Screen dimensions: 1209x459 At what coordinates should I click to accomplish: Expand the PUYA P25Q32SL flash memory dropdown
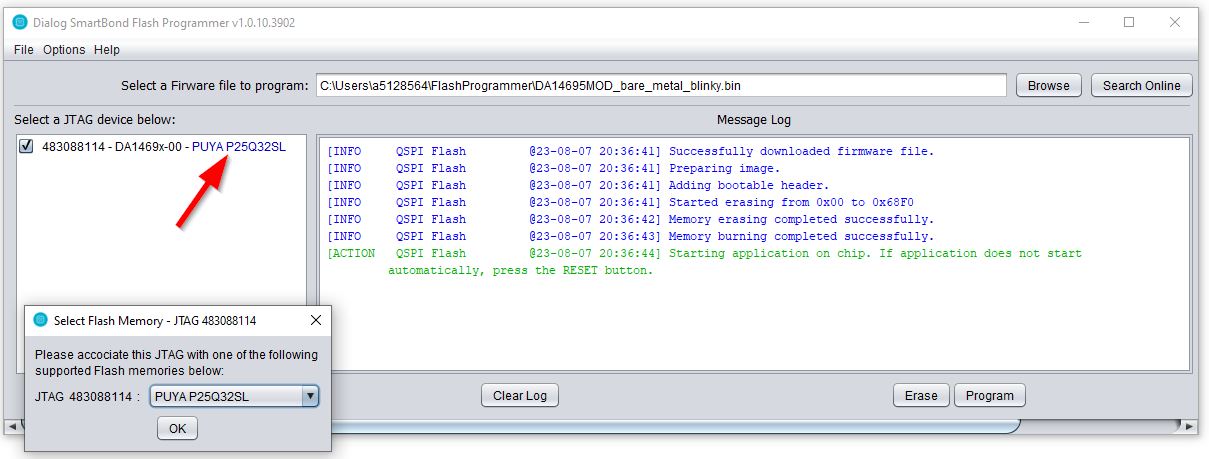(310, 396)
